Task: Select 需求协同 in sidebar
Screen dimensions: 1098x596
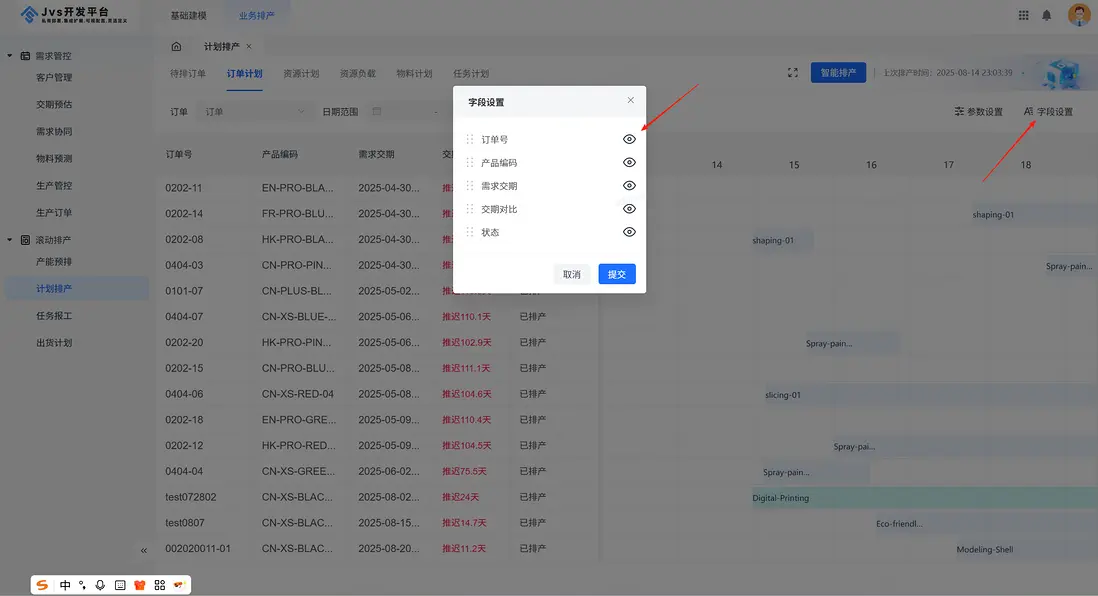Action: 54,132
